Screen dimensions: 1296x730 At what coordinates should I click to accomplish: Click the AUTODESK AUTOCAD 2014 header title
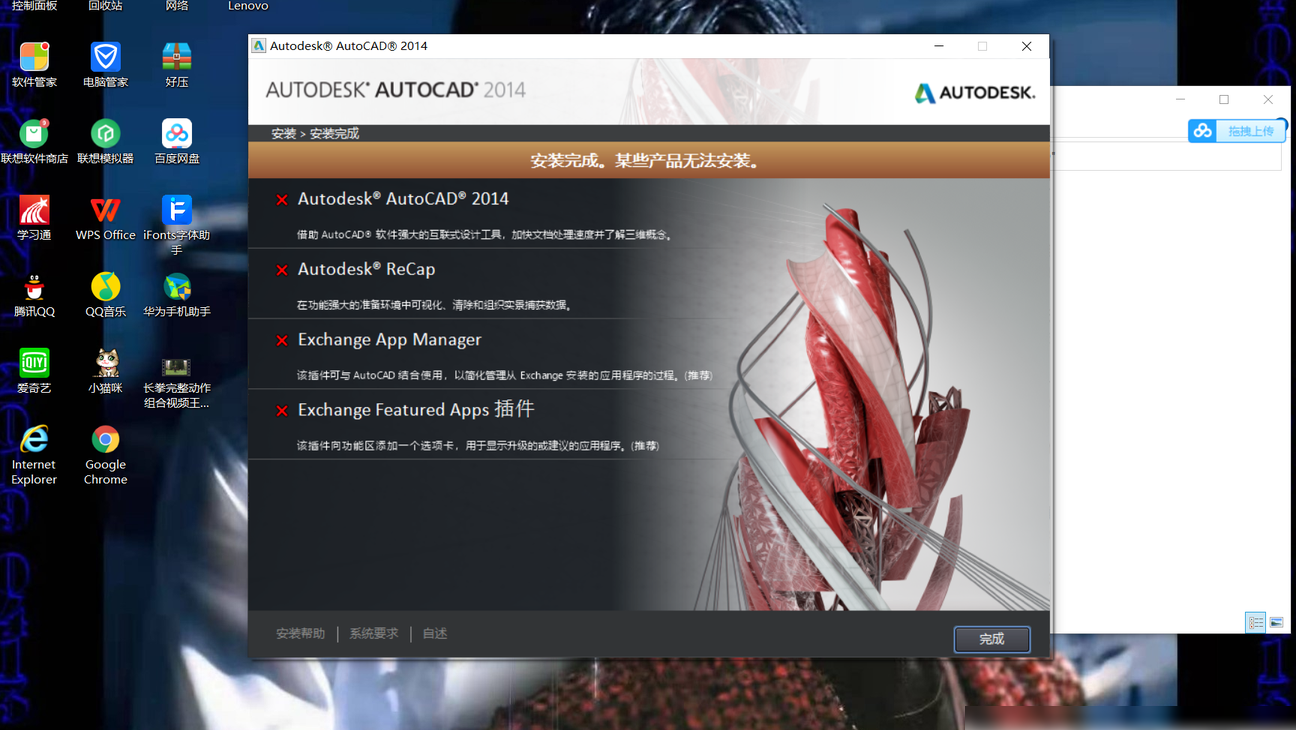pos(396,90)
